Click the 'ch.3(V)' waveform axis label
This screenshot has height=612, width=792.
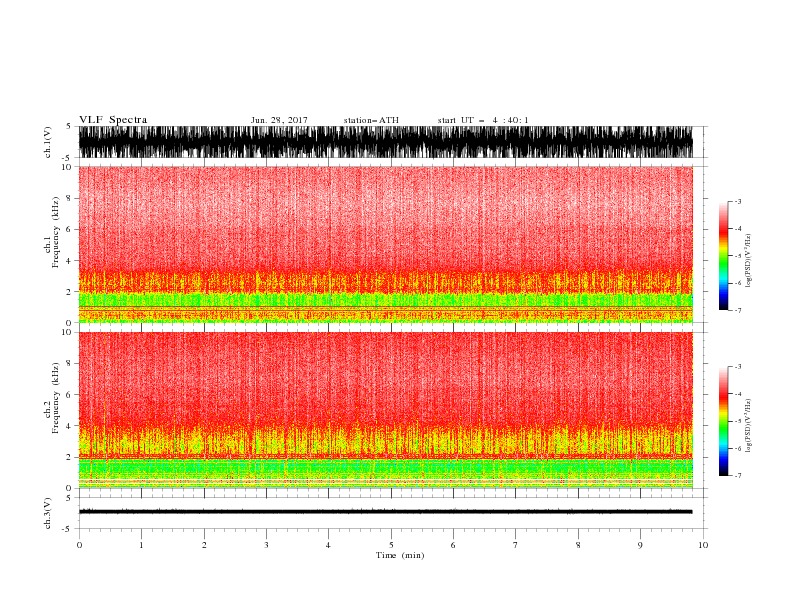point(48,513)
